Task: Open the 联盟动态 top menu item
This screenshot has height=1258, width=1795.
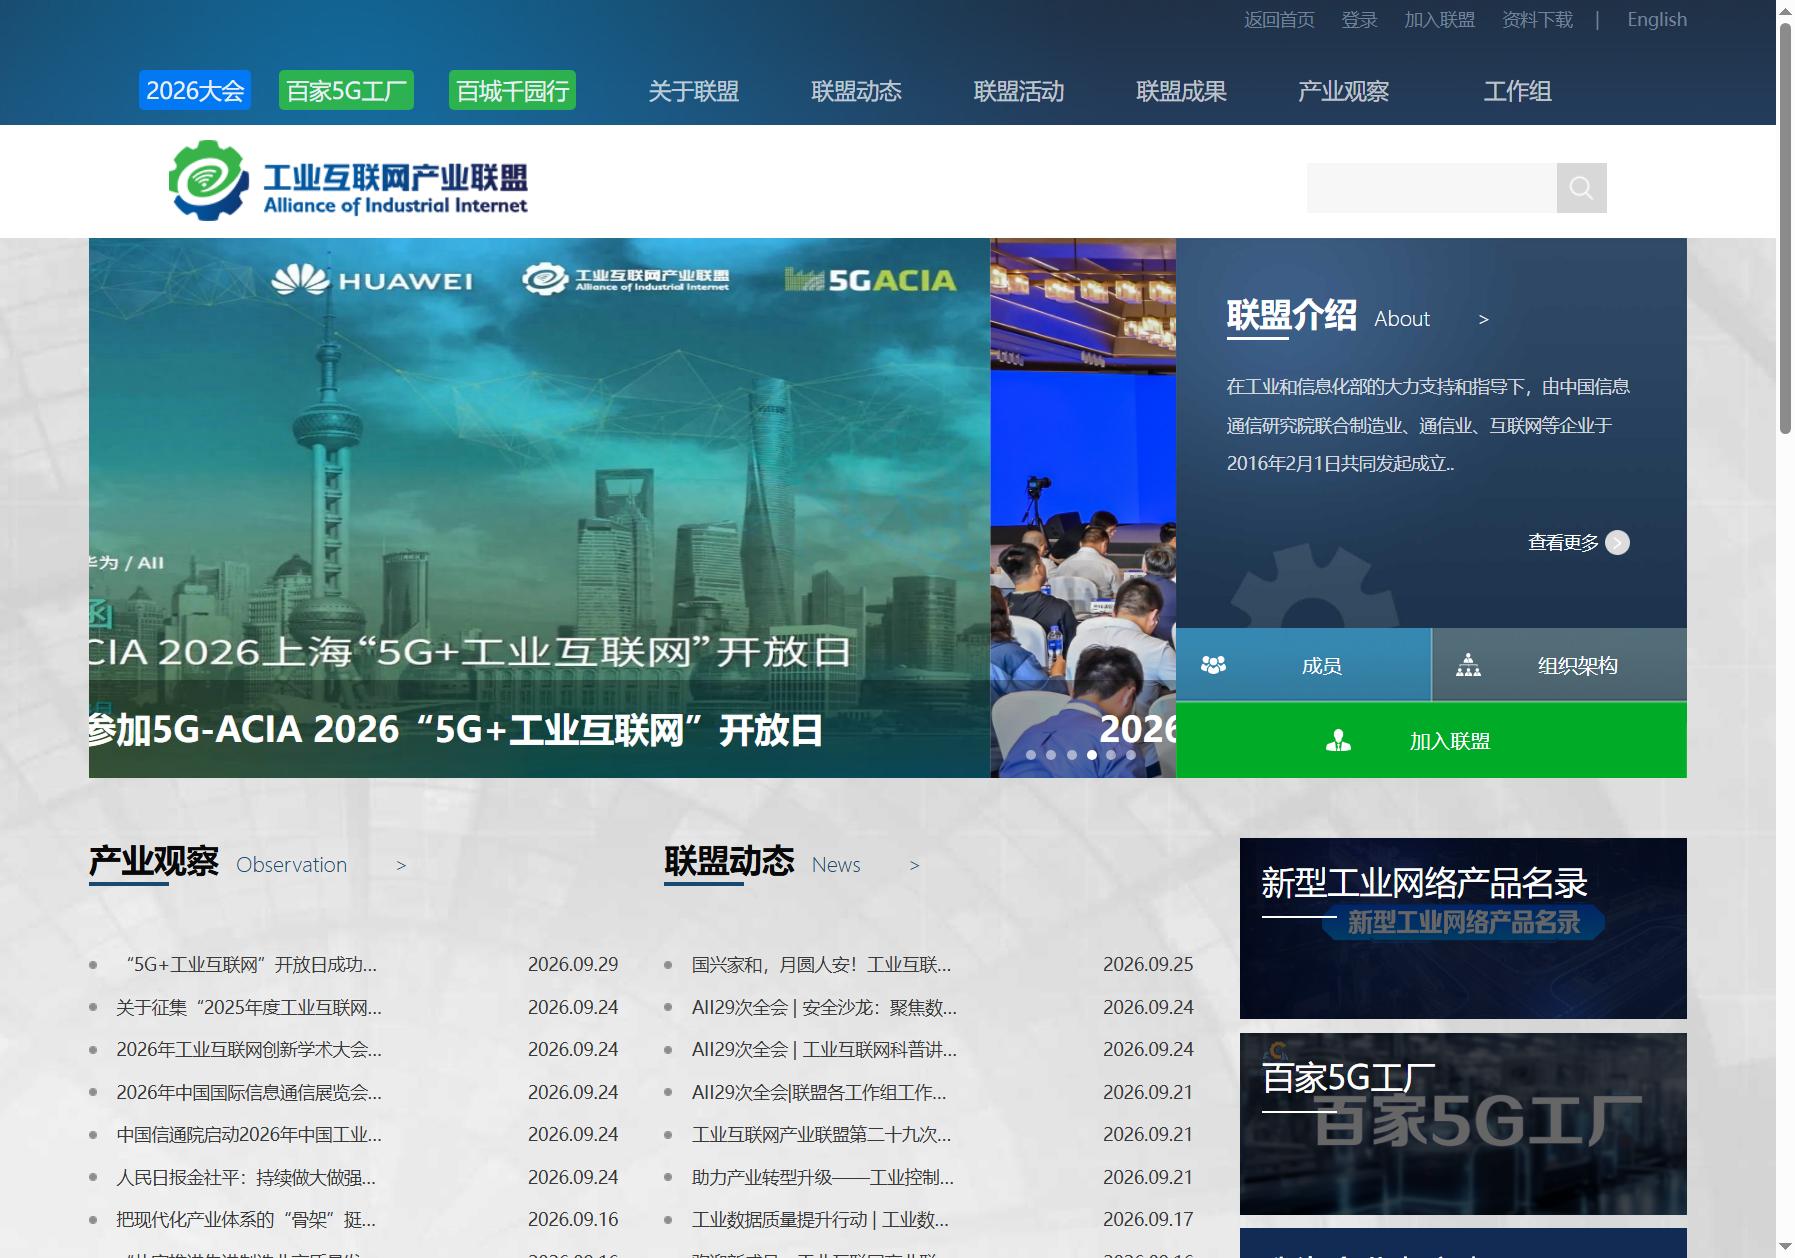Action: tap(856, 91)
